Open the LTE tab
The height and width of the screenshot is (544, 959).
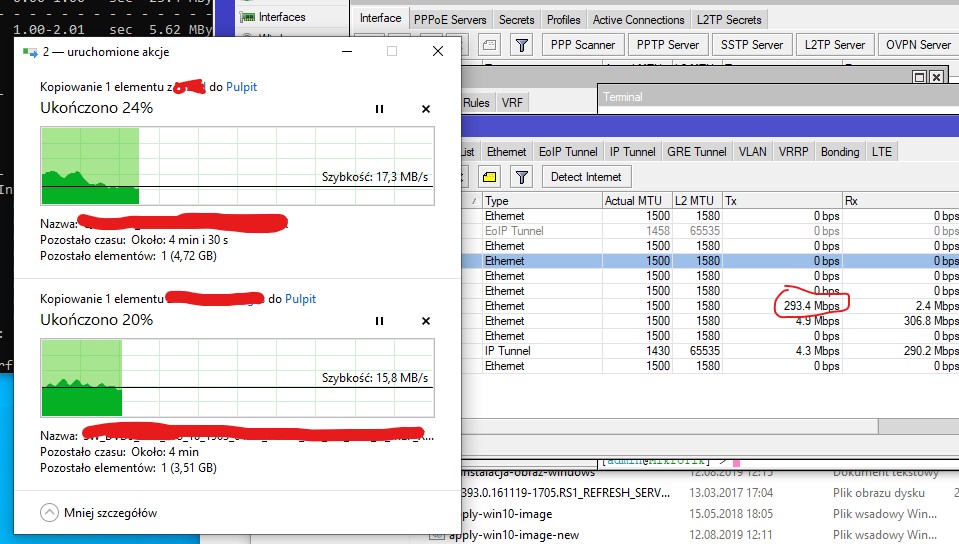[x=881, y=152]
